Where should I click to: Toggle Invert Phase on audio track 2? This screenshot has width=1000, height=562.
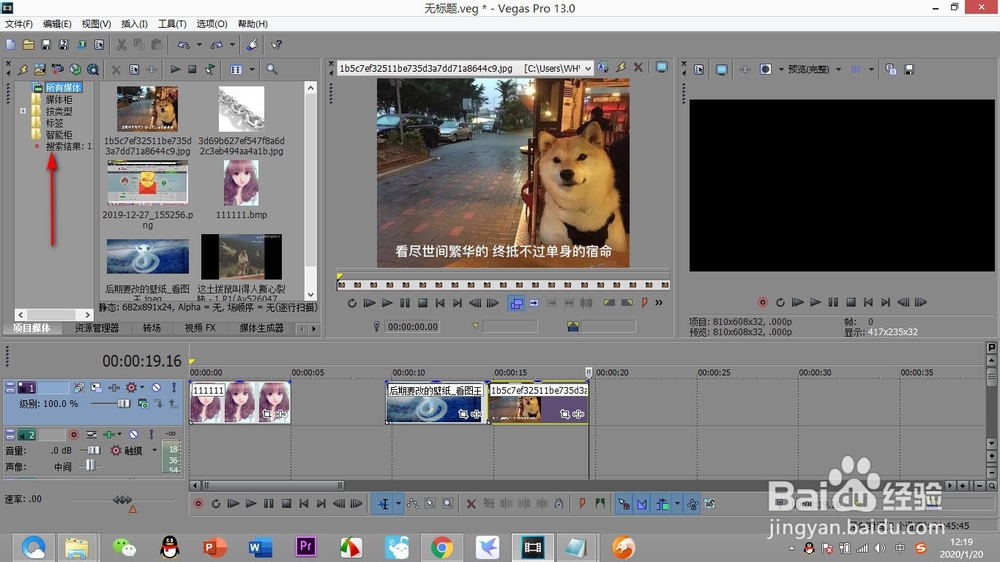point(91,434)
